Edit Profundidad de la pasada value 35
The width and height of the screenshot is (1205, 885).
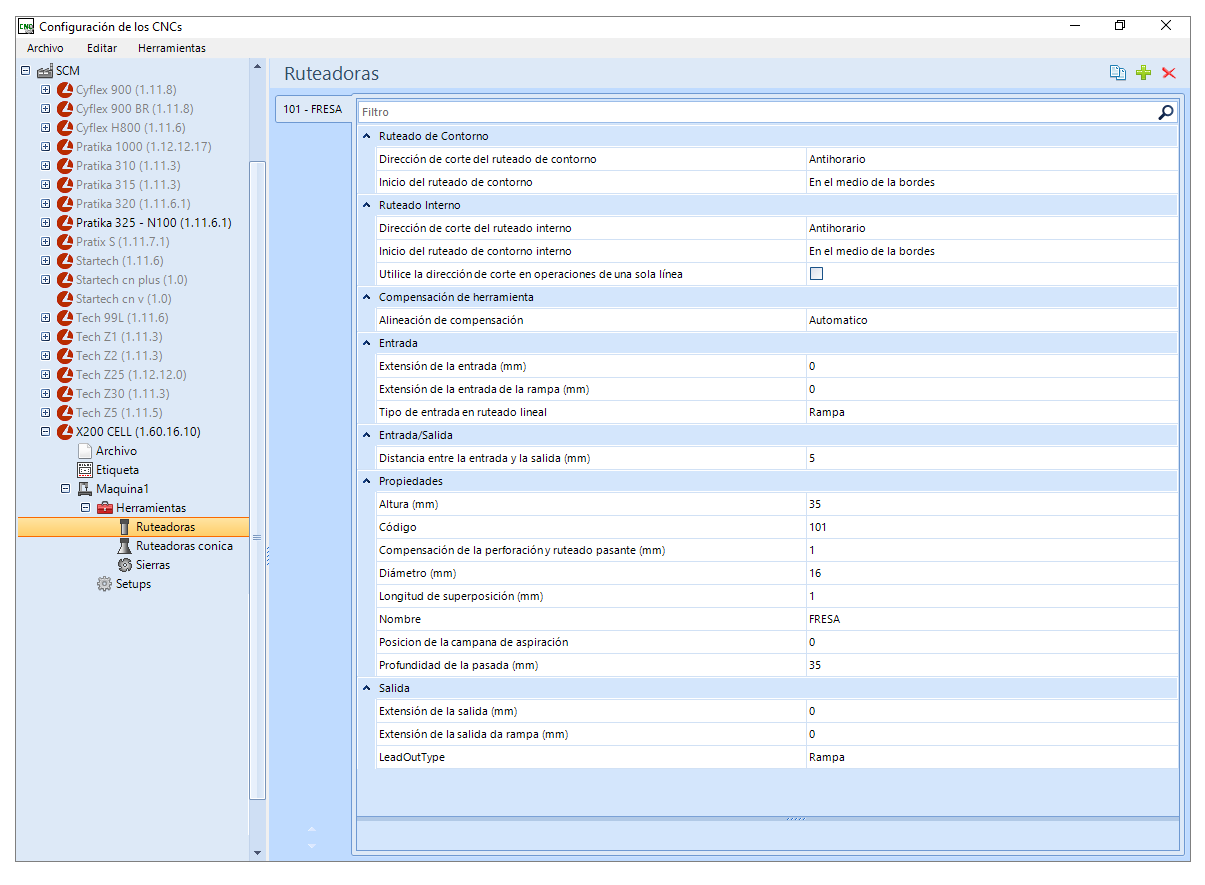click(992, 665)
